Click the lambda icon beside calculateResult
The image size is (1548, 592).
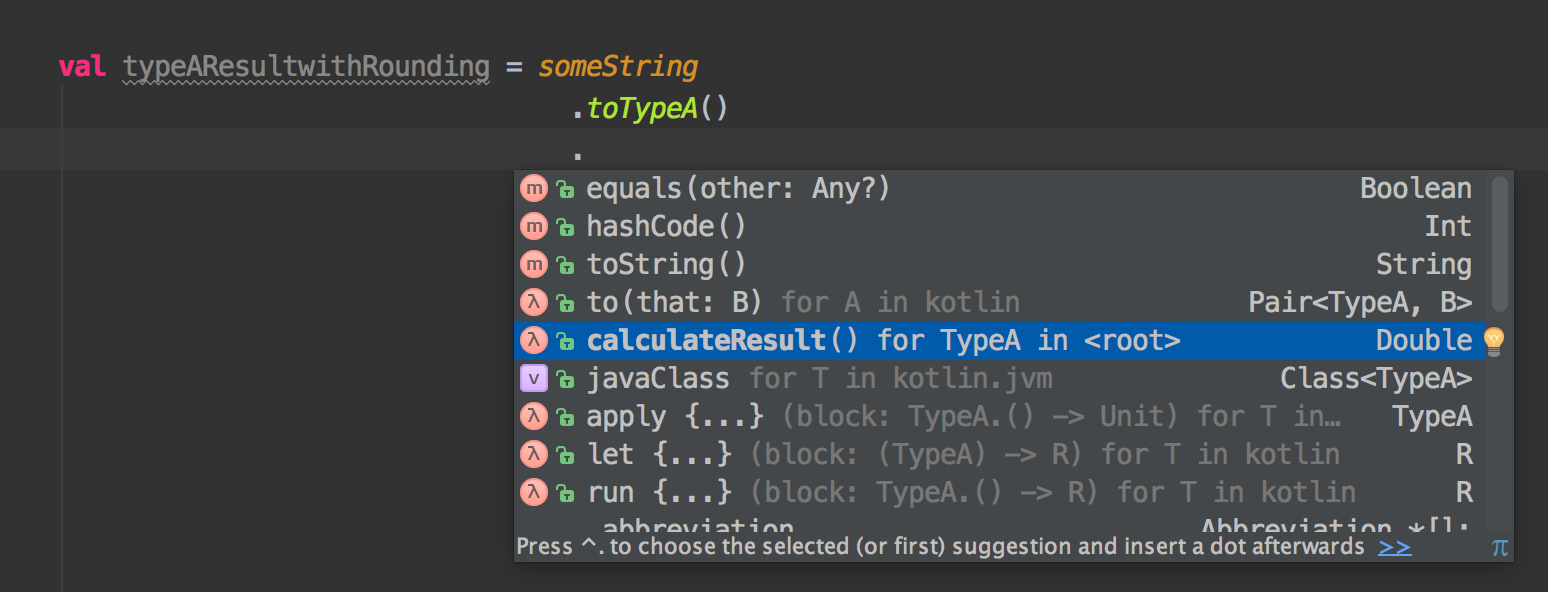click(534, 340)
